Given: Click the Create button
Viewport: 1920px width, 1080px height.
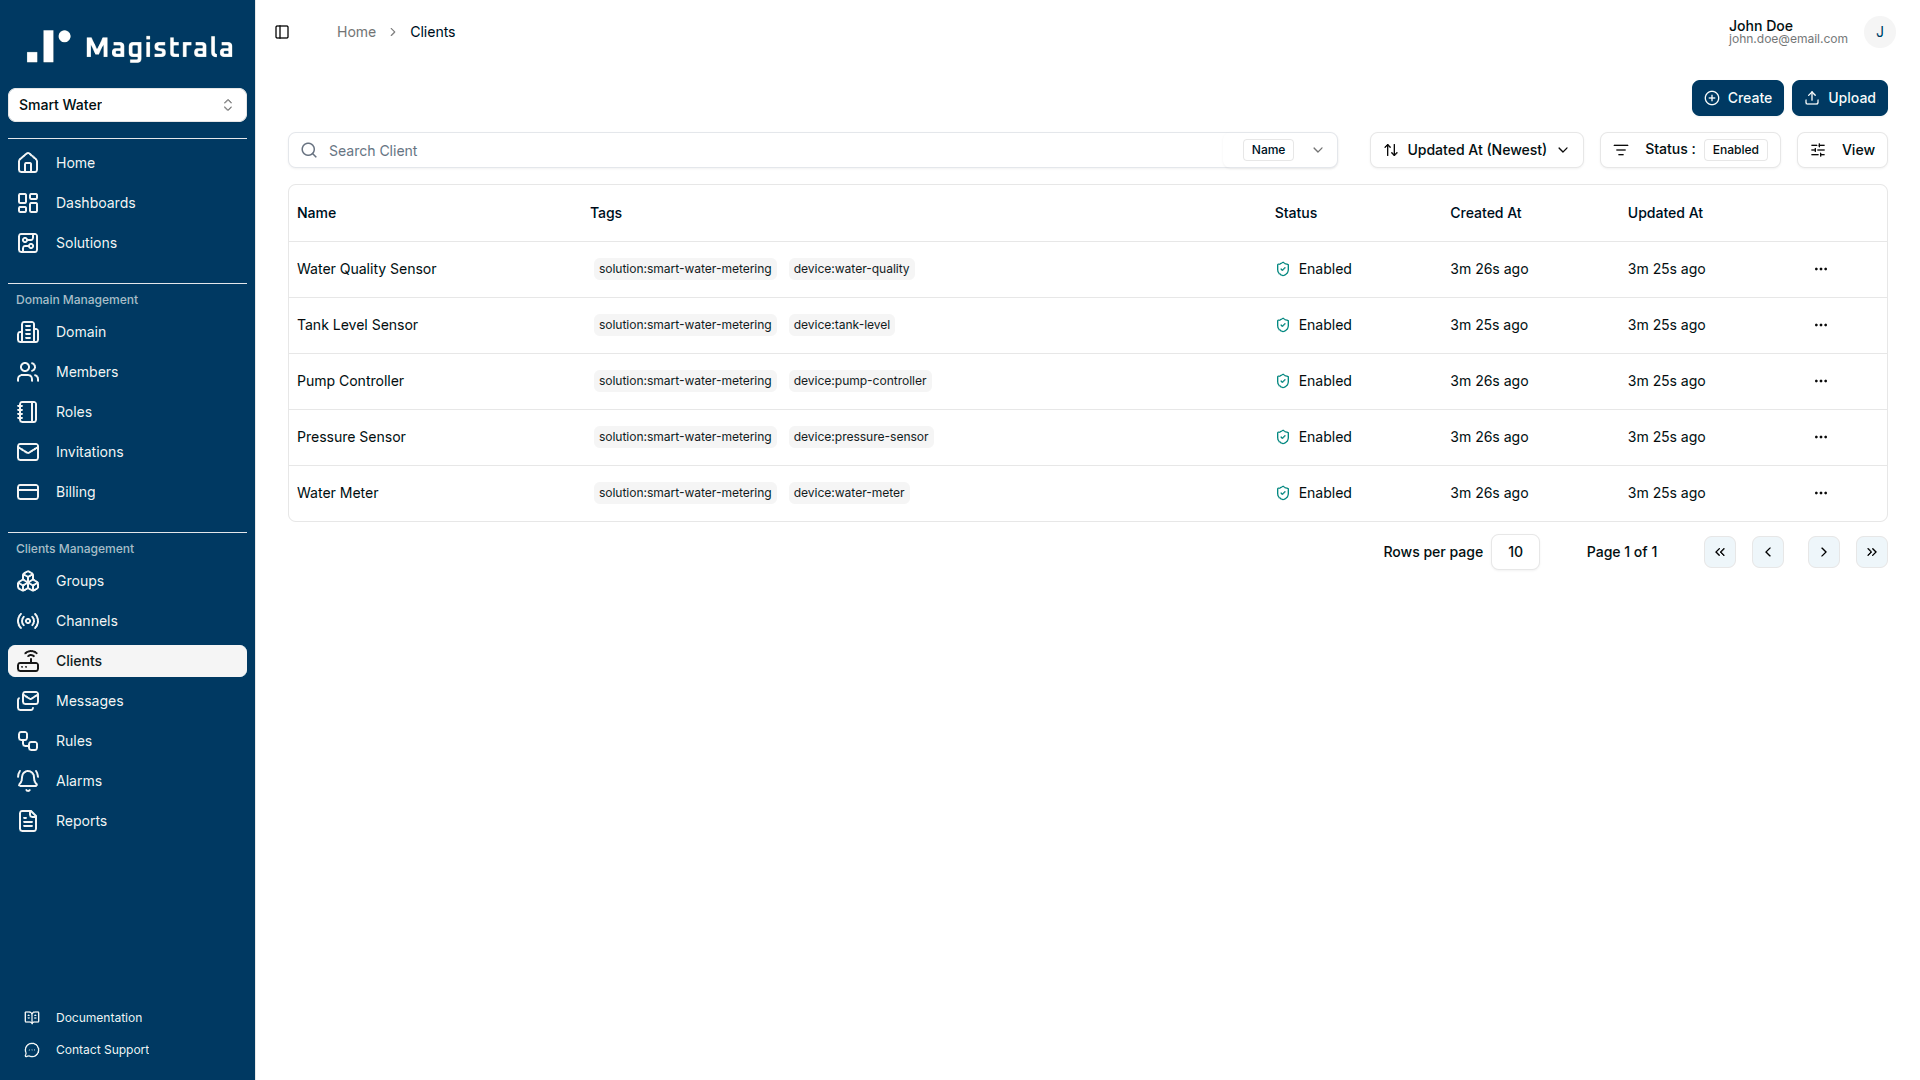Looking at the screenshot, I should [1737, 98].
